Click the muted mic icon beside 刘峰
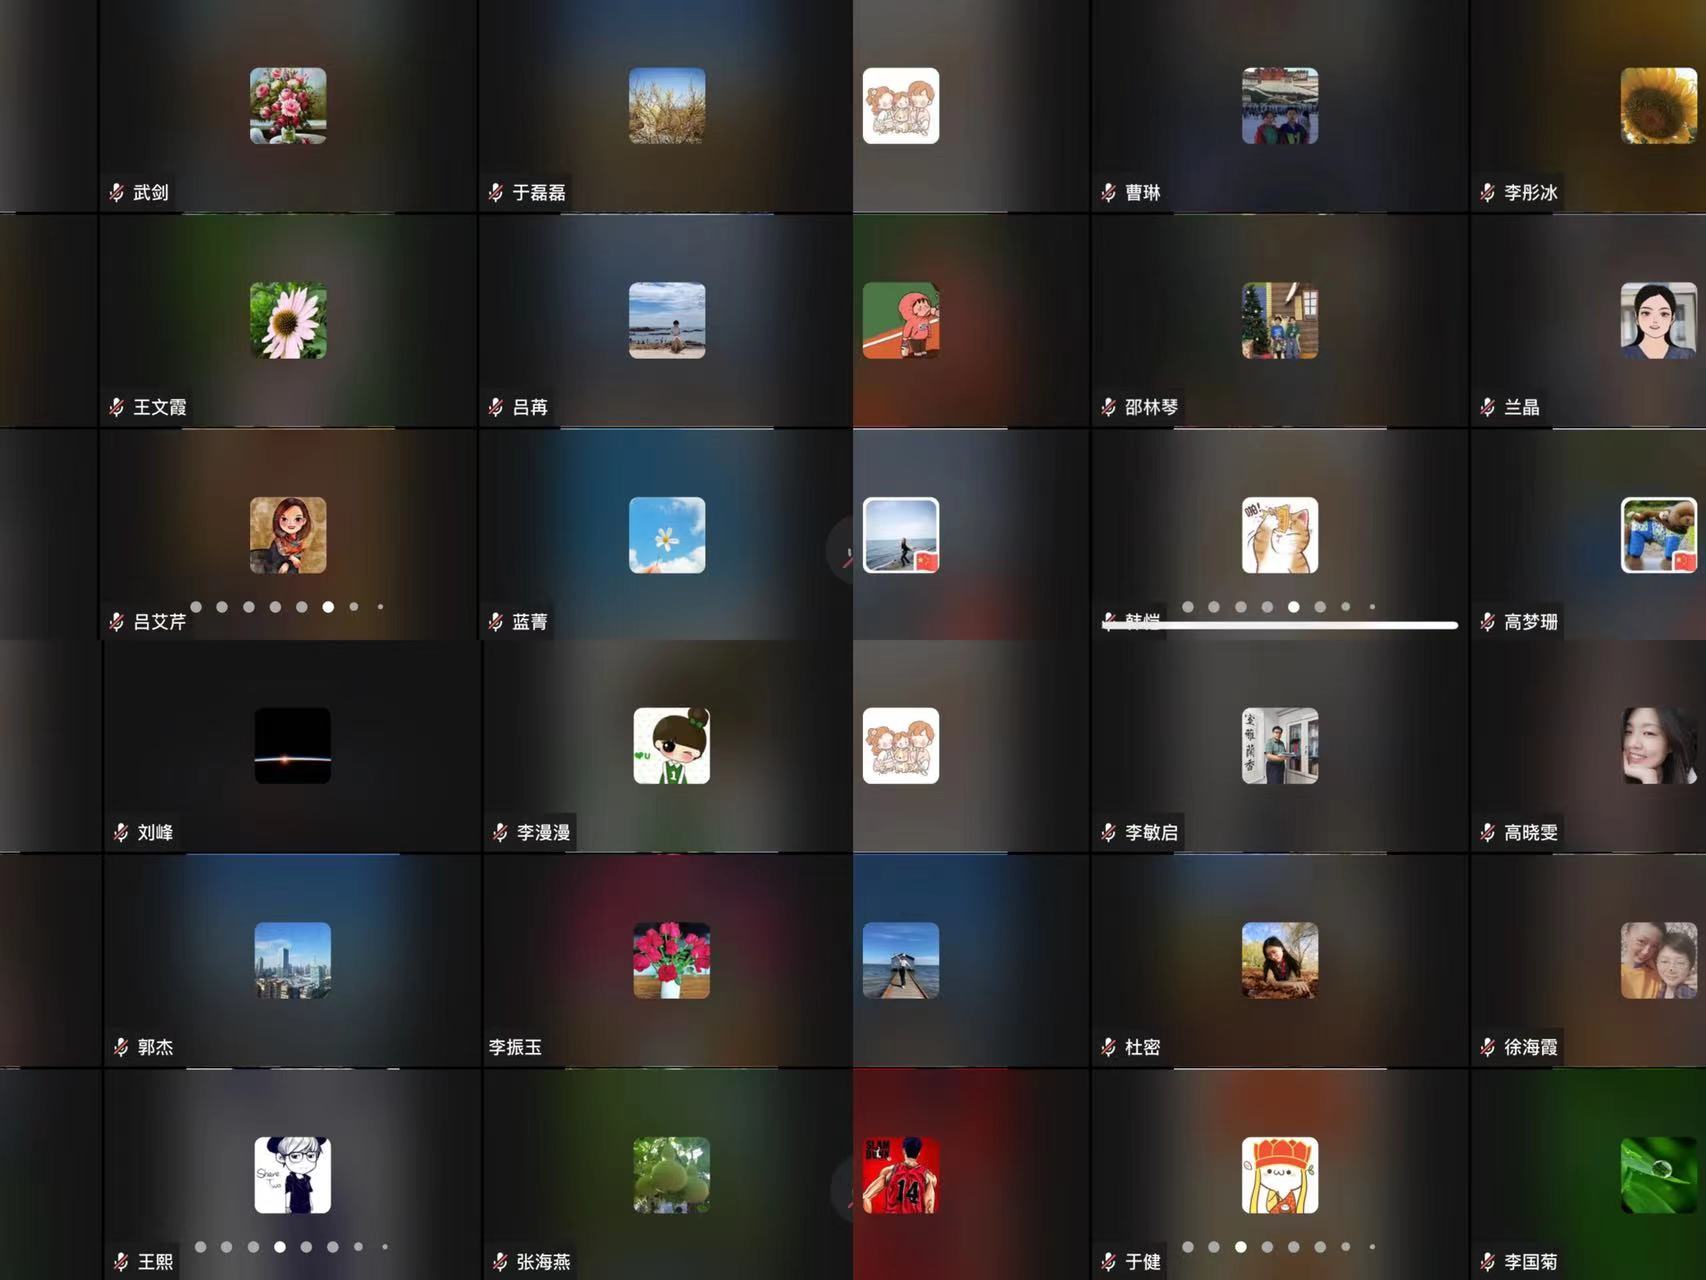The width and height of the screenshot is (1706, 1280). pyautogui.click(x=121, y=832)
